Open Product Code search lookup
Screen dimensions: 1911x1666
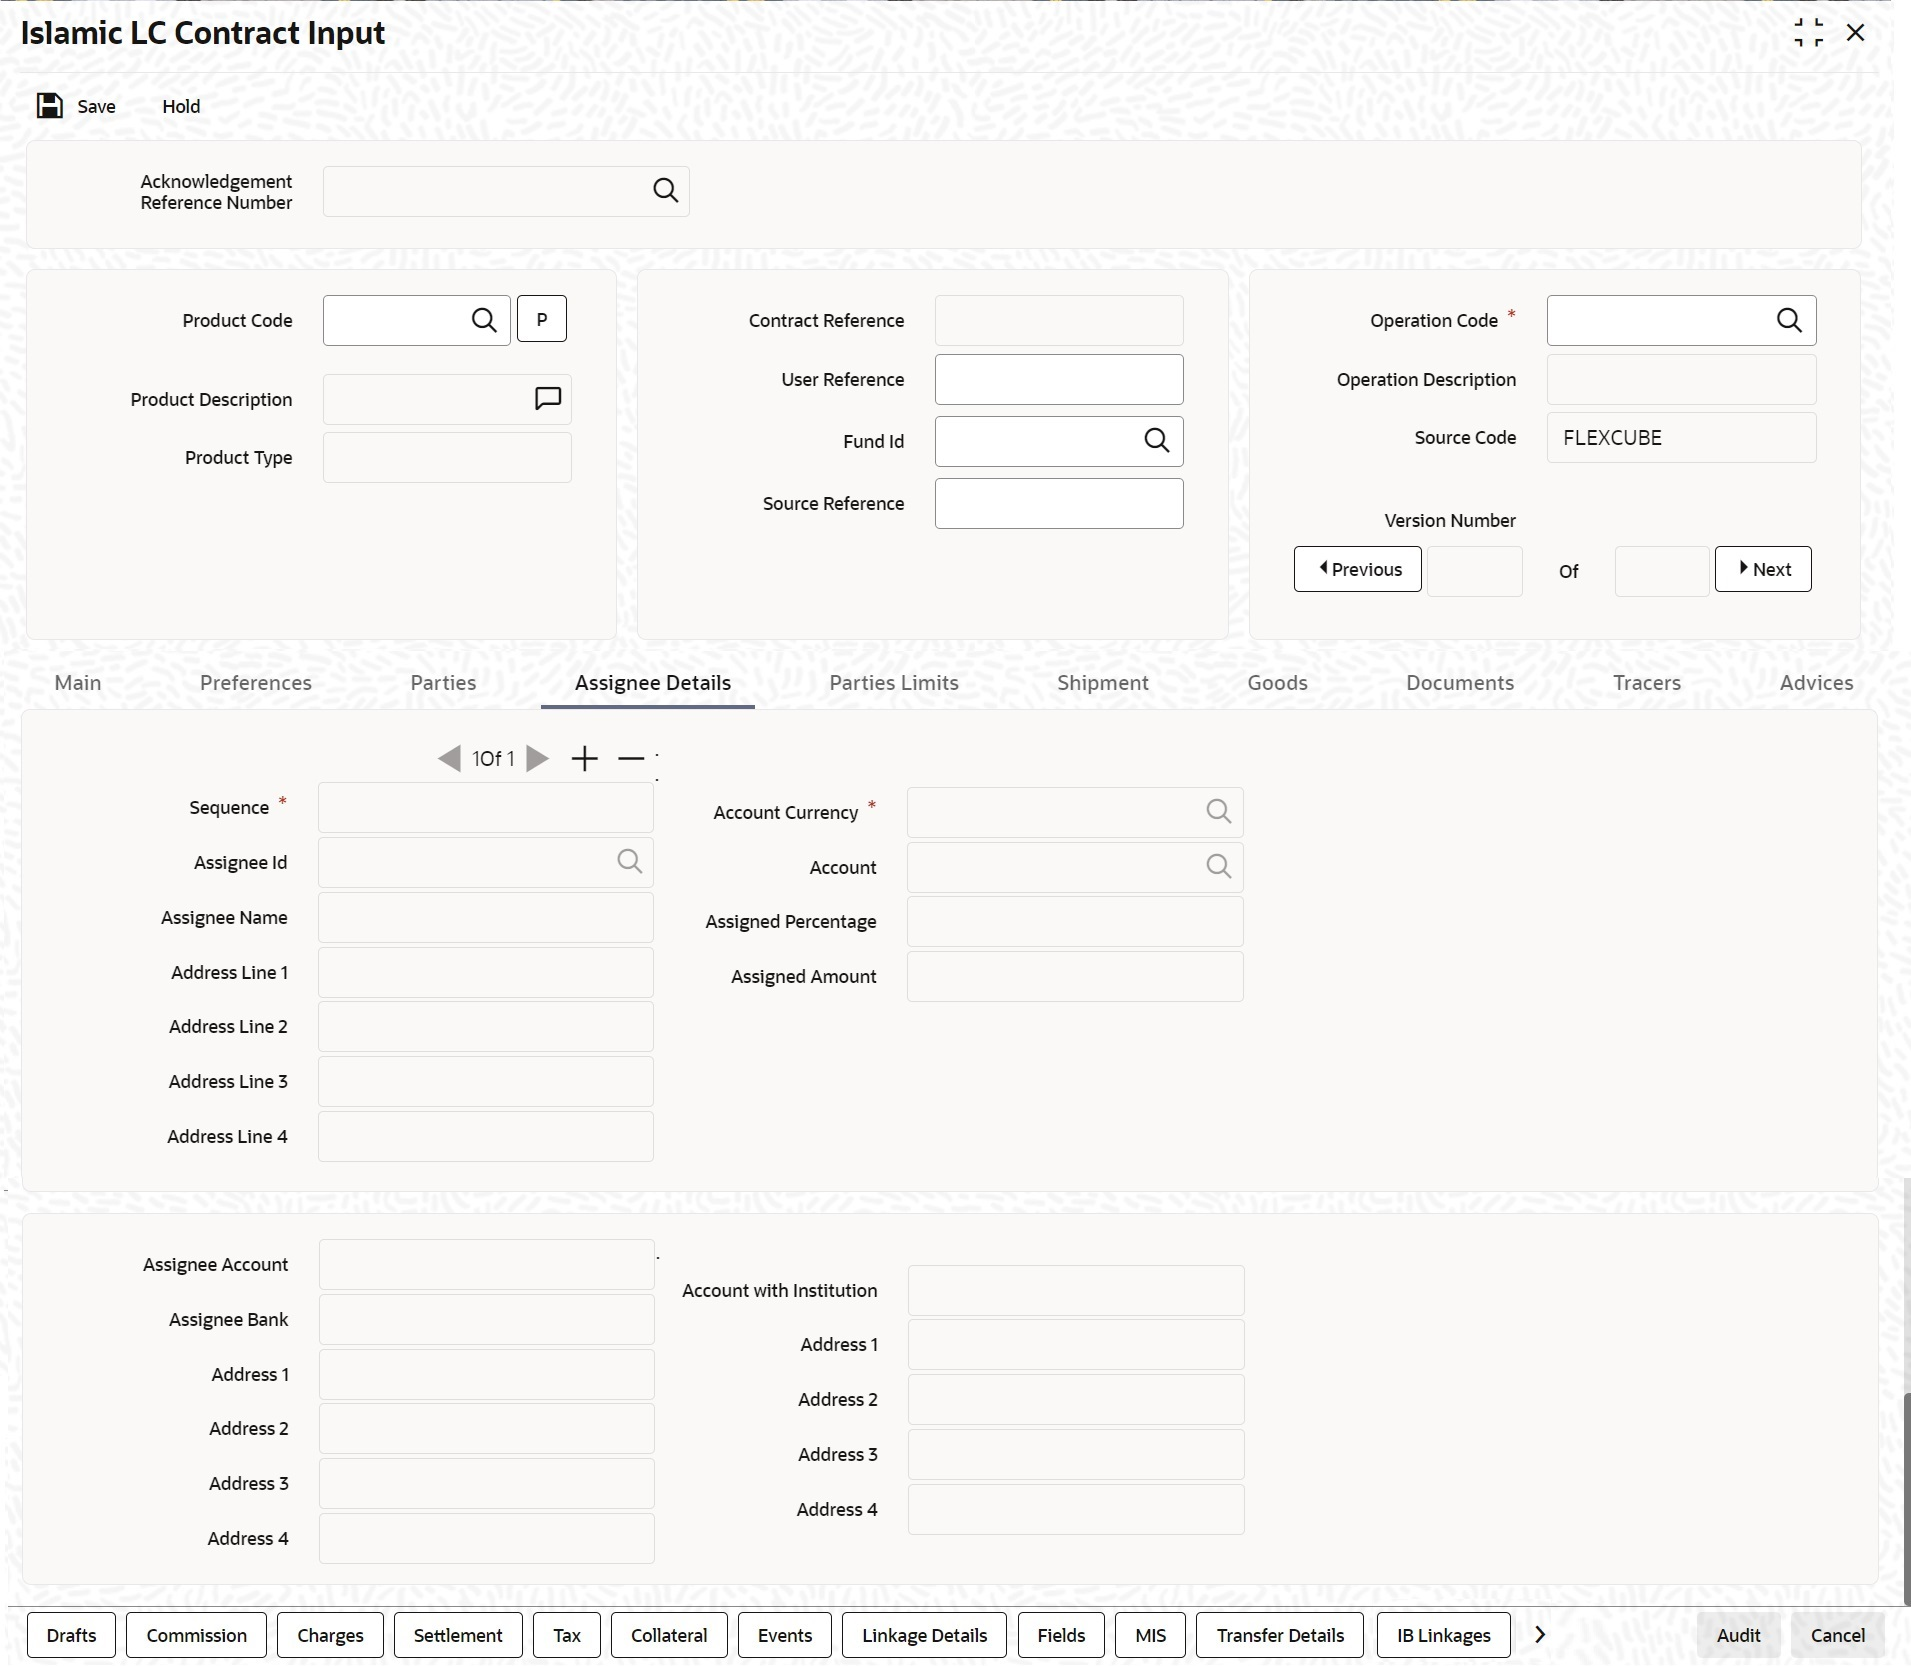click(x=484, y=320)
